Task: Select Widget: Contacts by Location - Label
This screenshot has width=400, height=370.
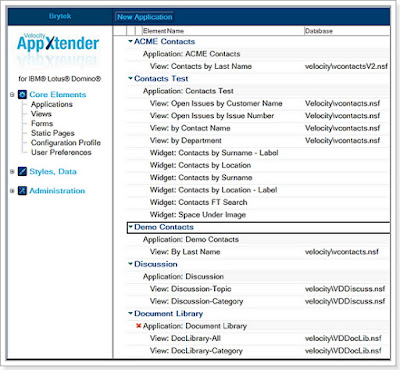Action: pos(258,190)
